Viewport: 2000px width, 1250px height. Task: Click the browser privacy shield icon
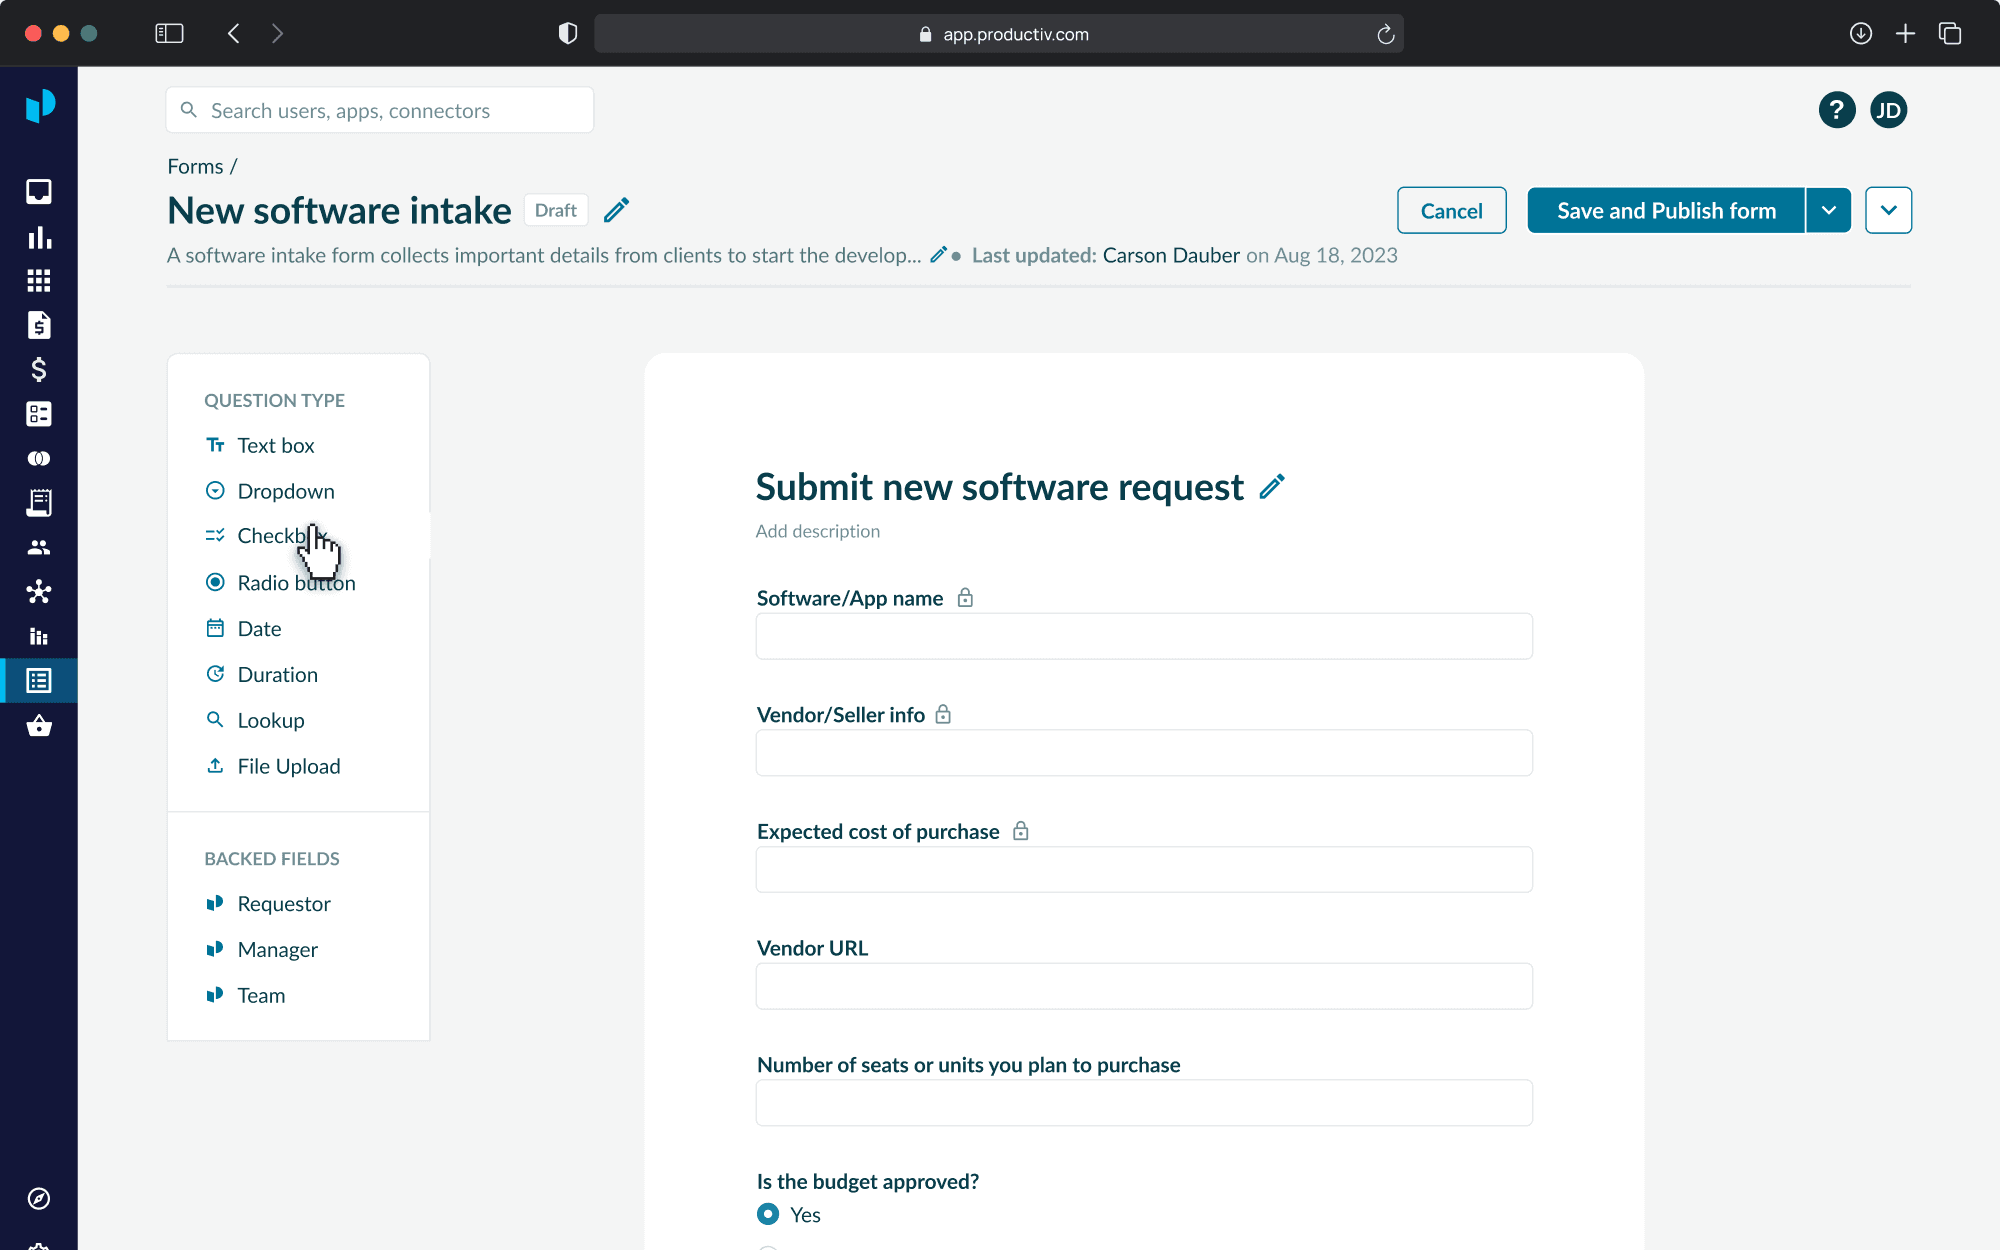(568, 34)
